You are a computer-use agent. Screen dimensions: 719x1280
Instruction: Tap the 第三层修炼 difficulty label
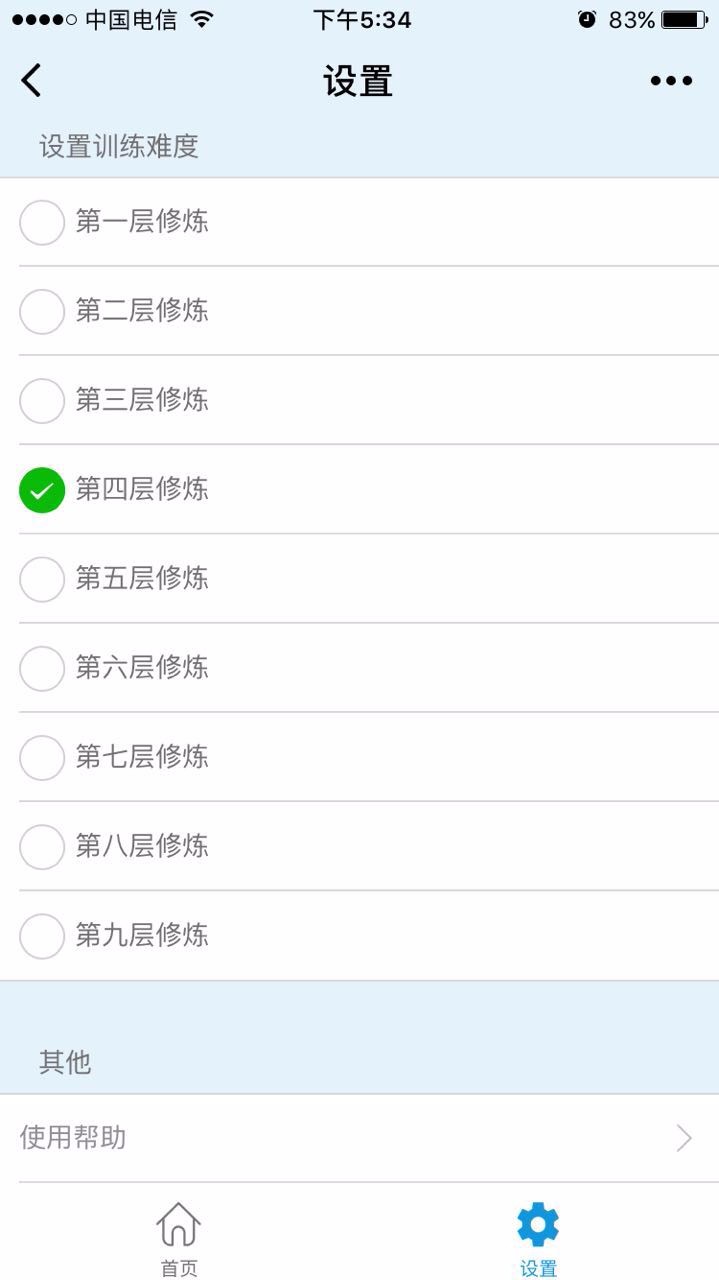[142, 400]
